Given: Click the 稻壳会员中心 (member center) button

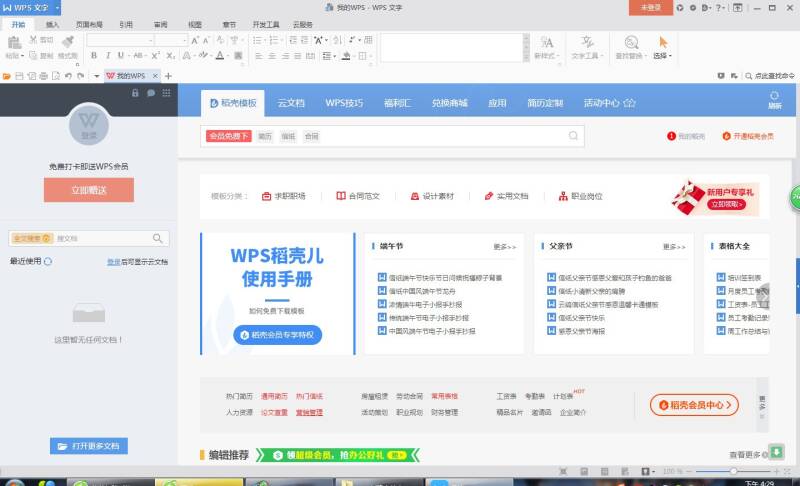Looking at the screenshot, I should (x=694, y=405).
